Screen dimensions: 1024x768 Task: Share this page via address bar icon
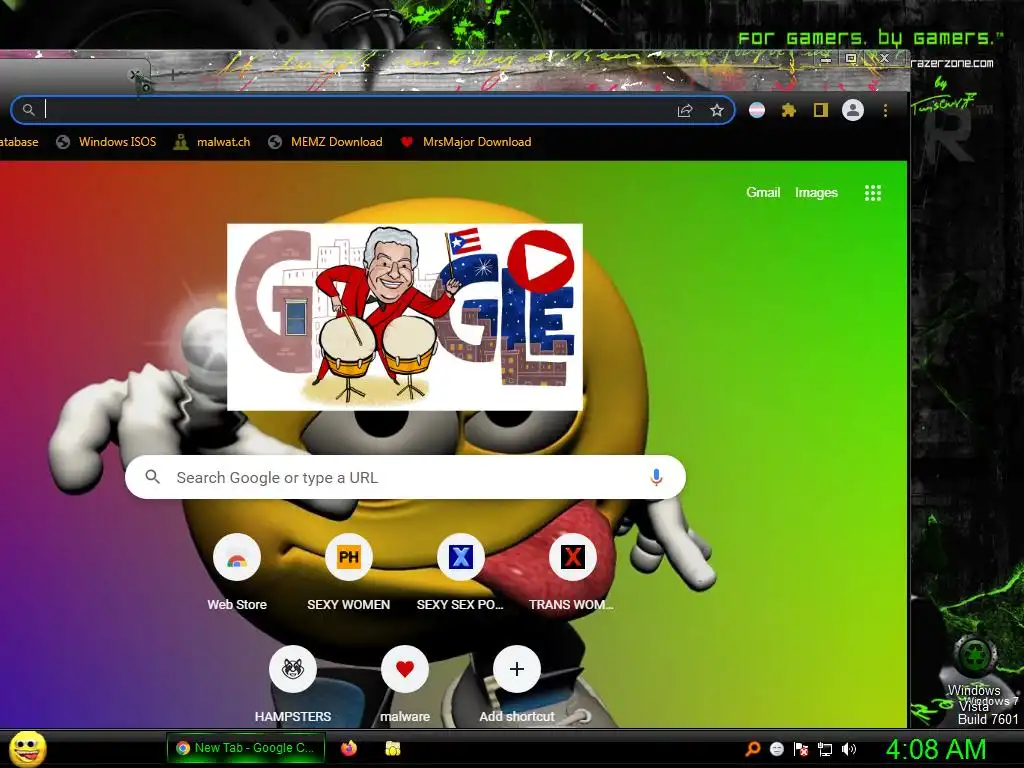click(x=684, y=110)
